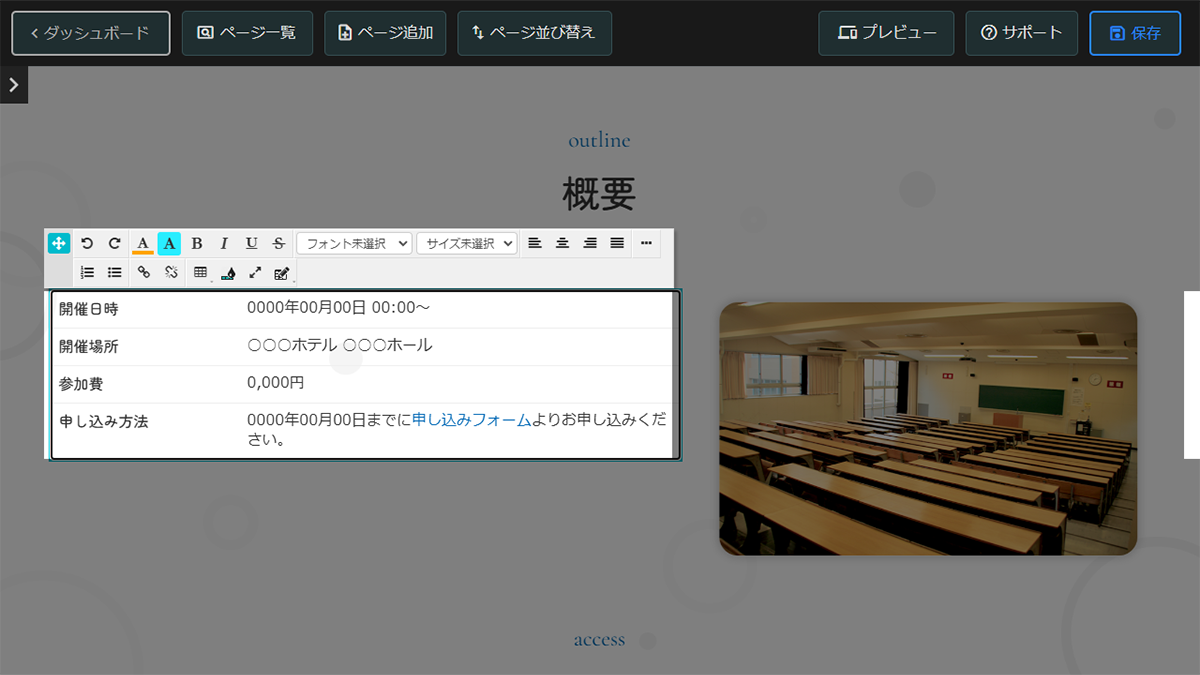Open the サイズ未選択 size dropdown
The height and width of the screenshot is (675, 1200).
(466, 242)
